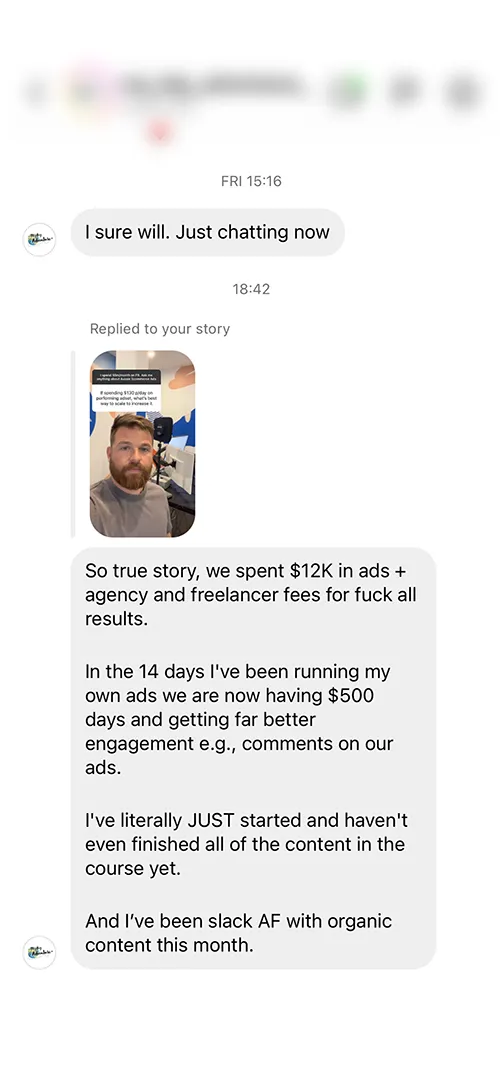
Task: Tap the "FRI 15:16" timestamp
Action: click(251, 181)
